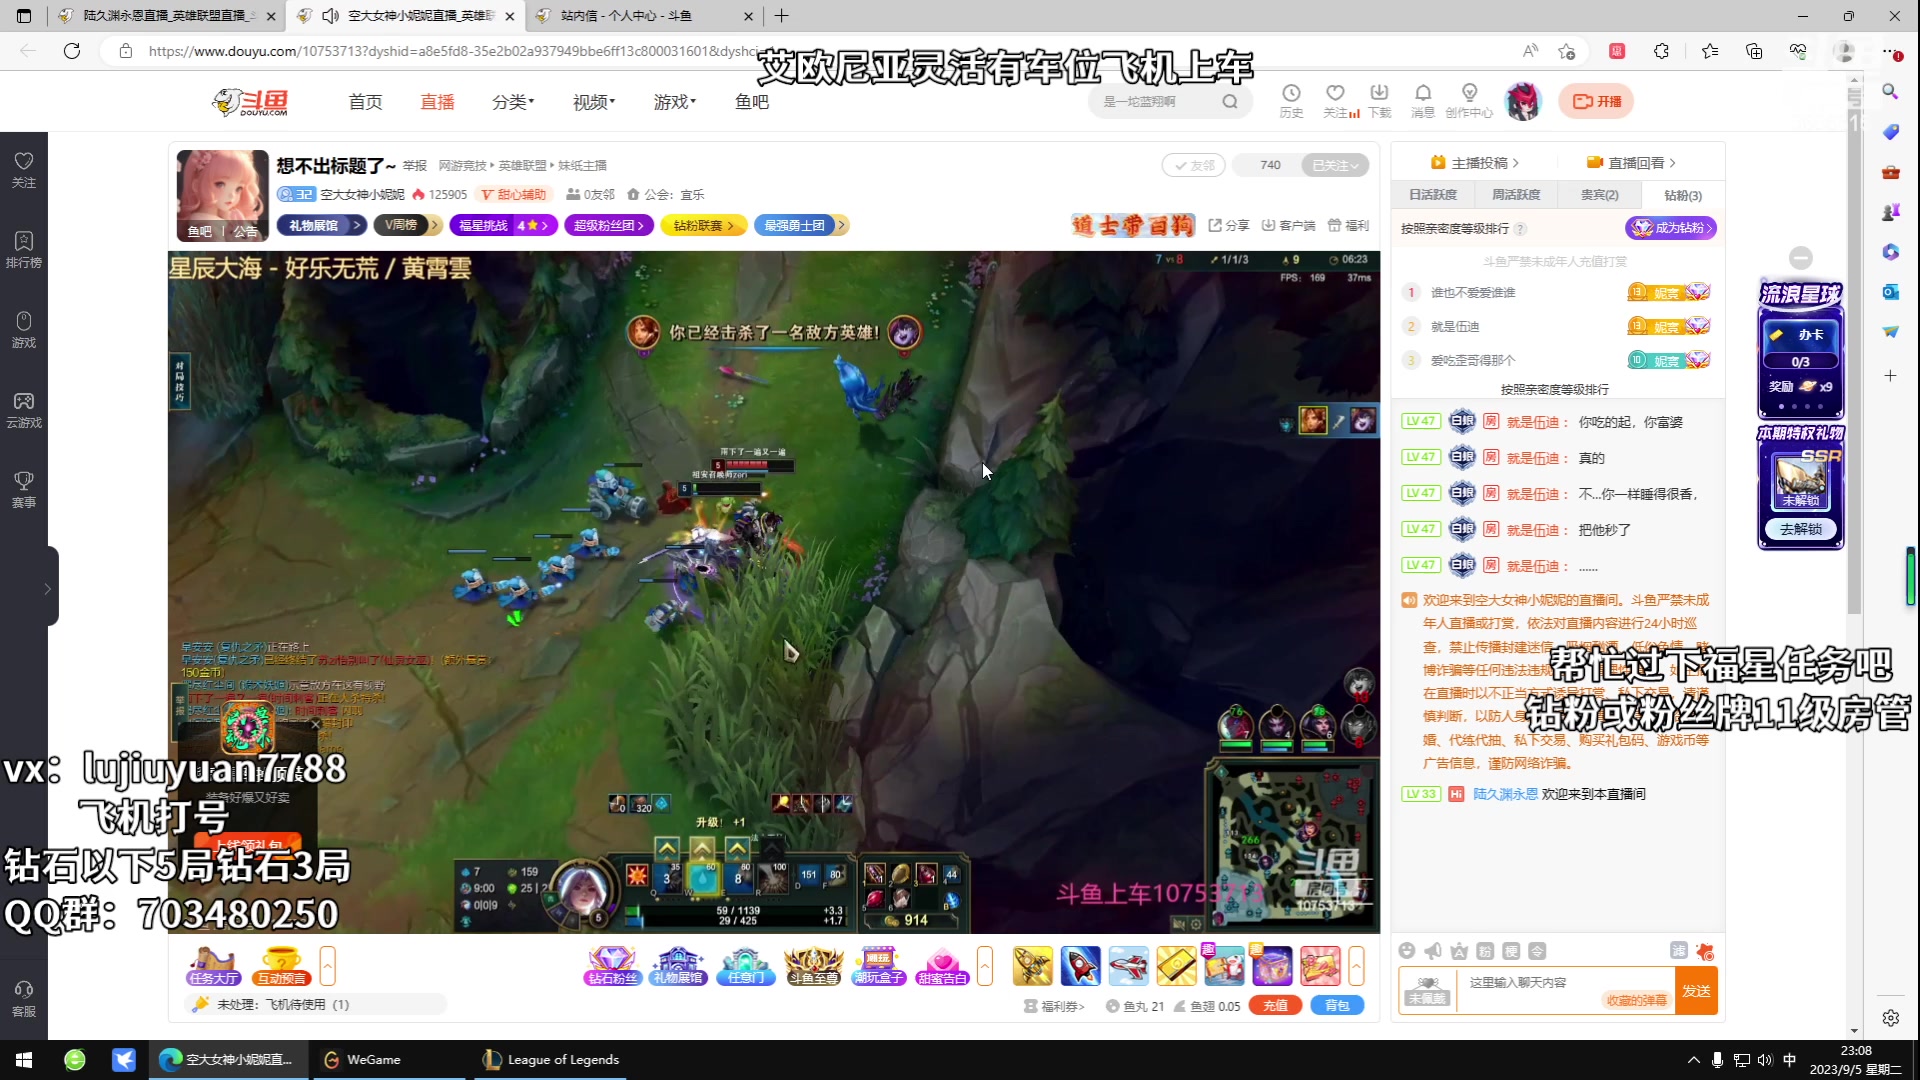Image resolution: width=1920 pixels, height=1080 pixels.
Task: Go to the 鱼吧 nav item
Action: (752, 102)
